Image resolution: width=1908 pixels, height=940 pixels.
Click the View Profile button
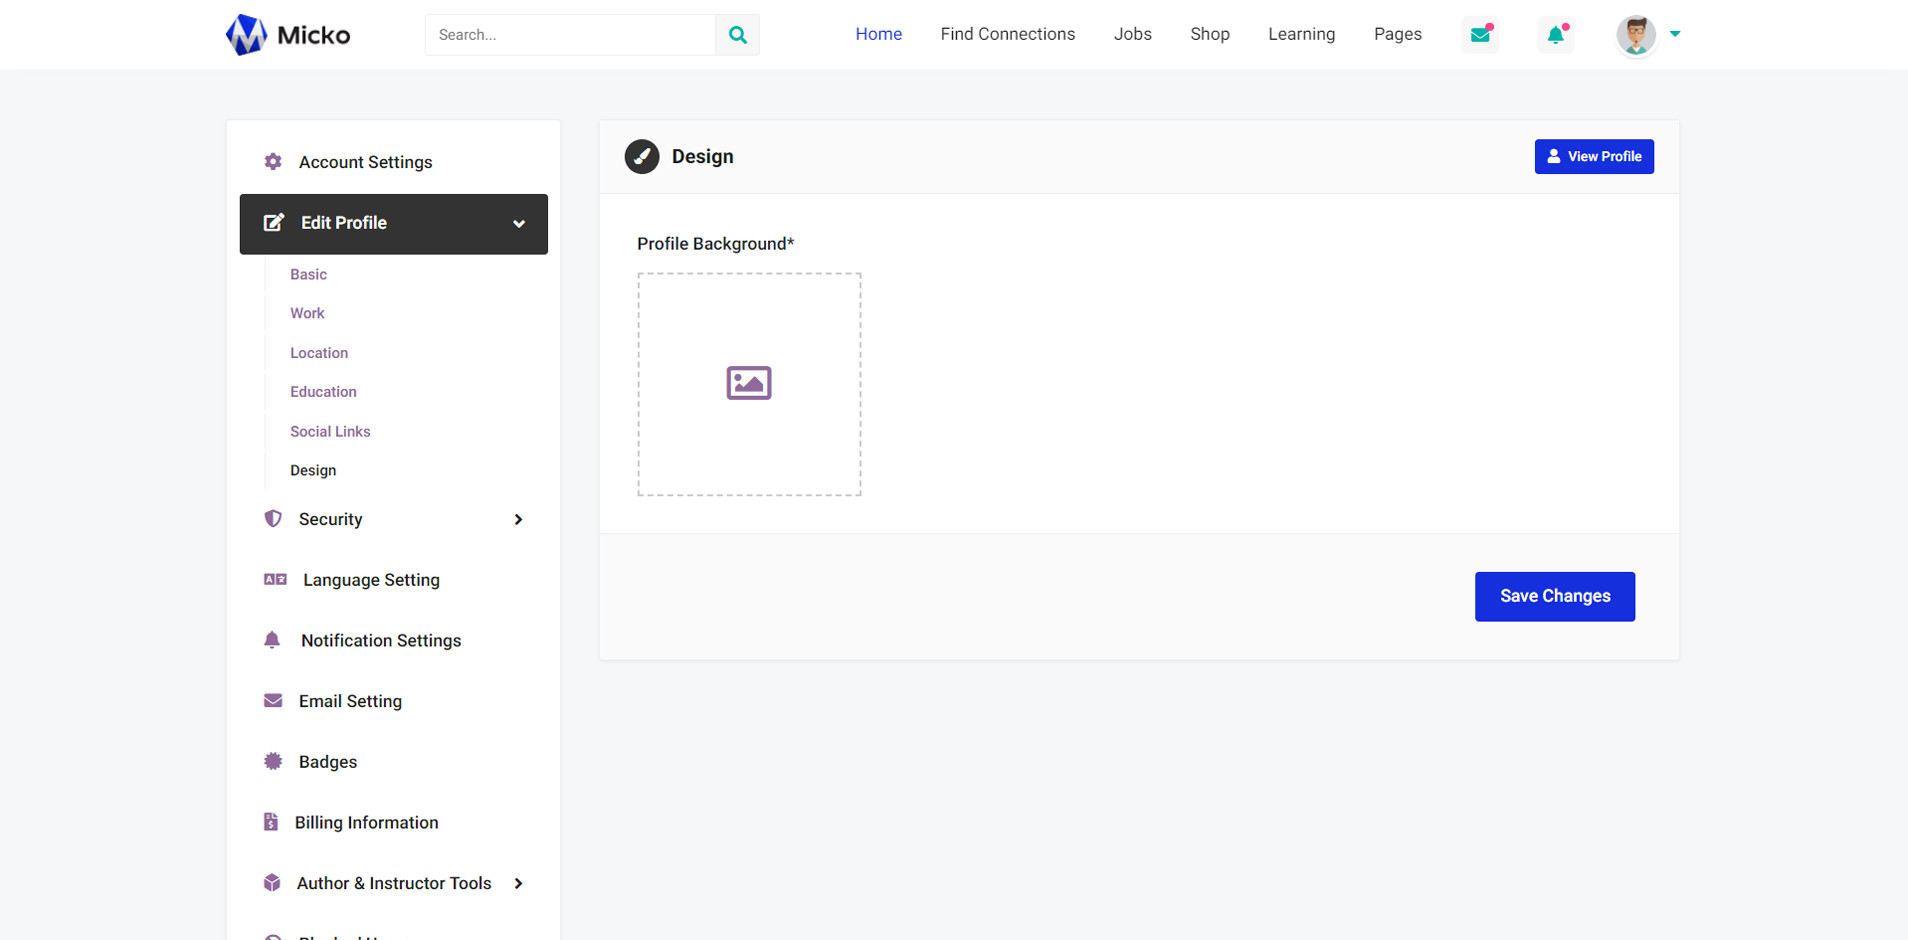tap(1593, 157)
